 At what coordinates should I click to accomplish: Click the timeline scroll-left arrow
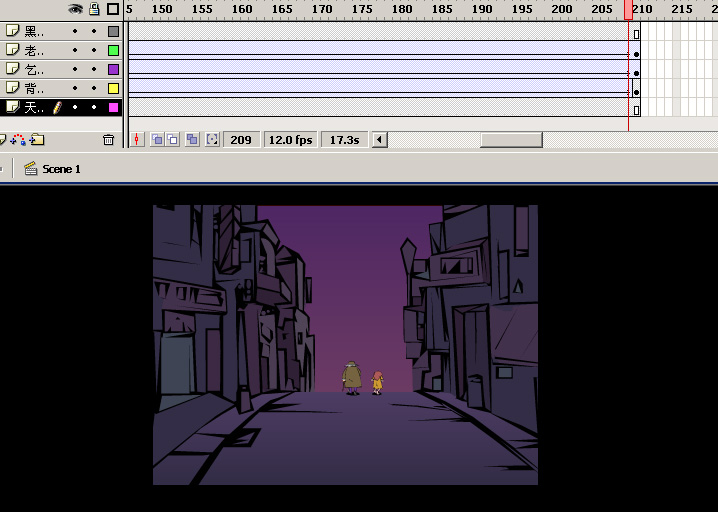(380, 140)
